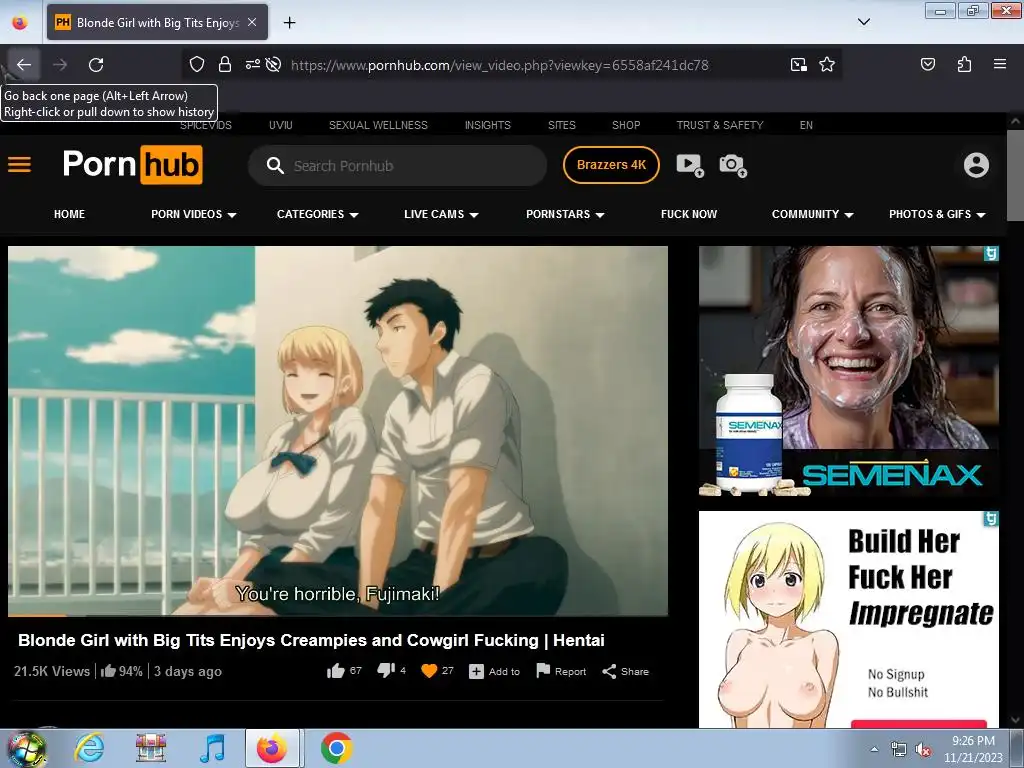Open the Pocket save icon in toolbar
The height and width of the screenshot is (768, 1024).
point(927,64)
